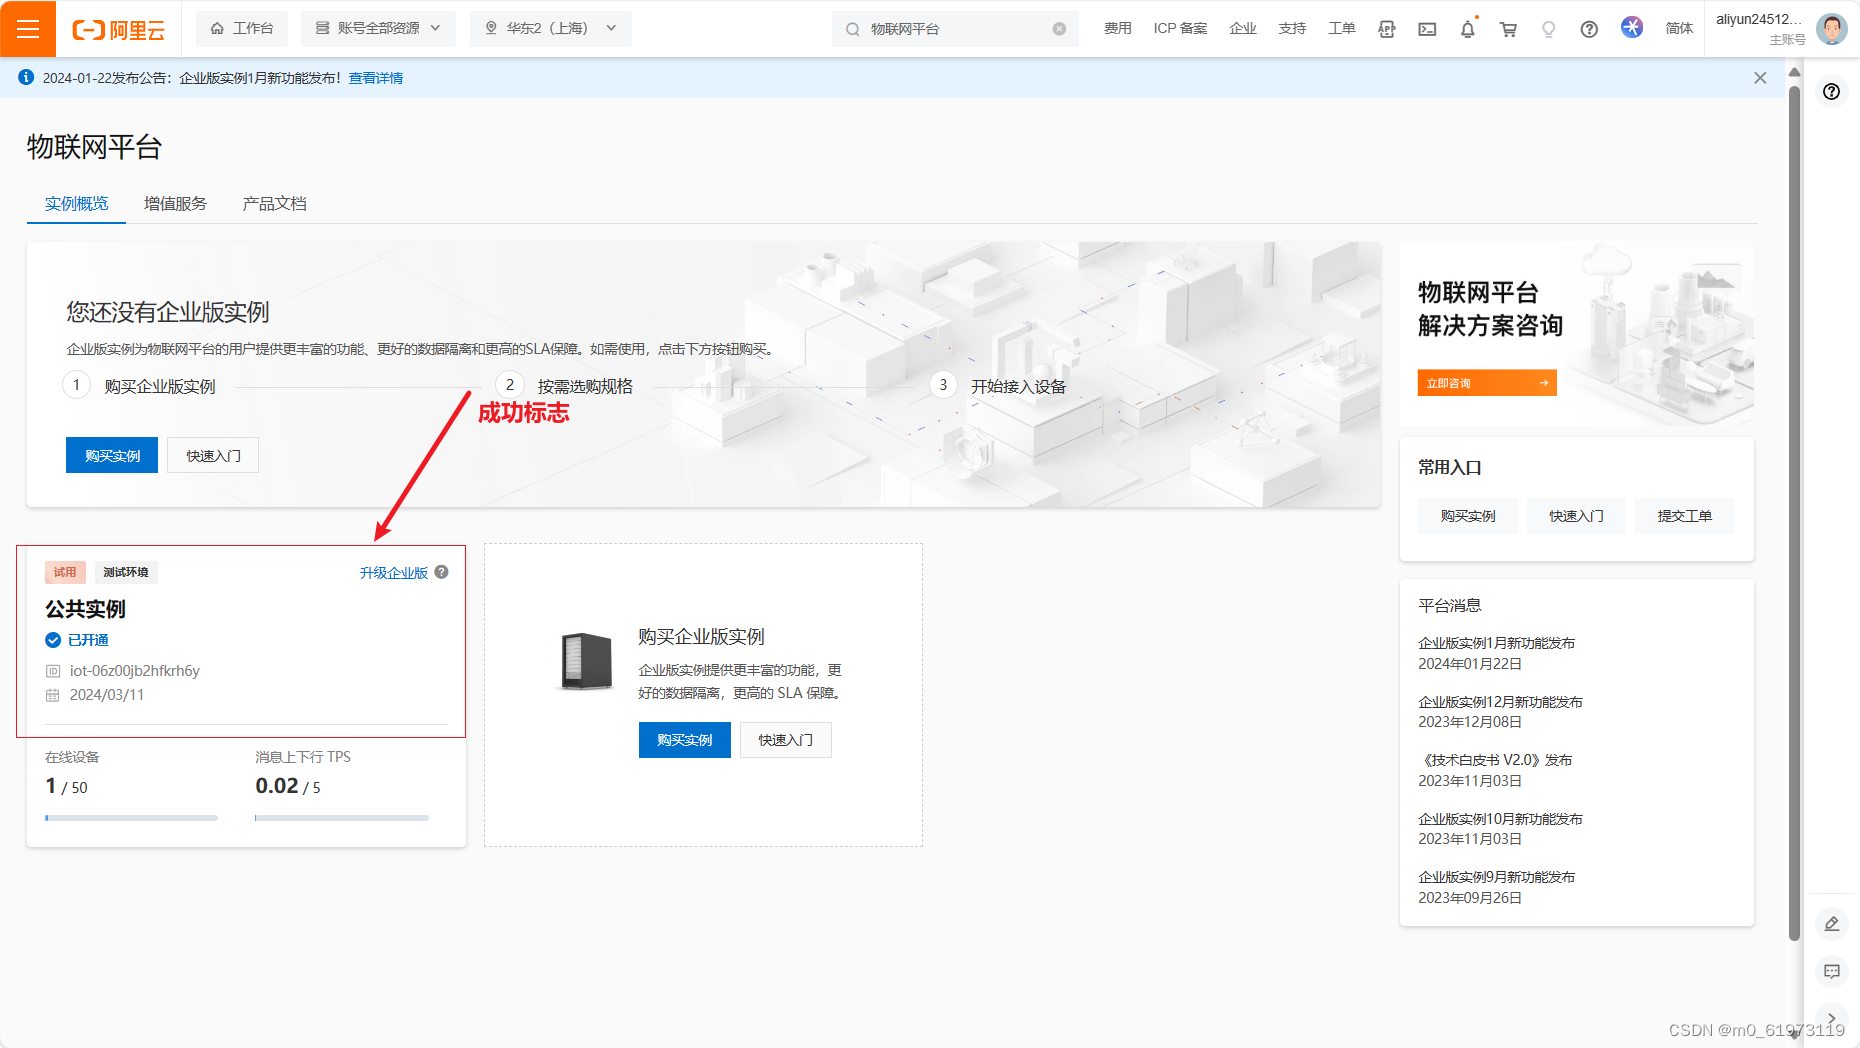Image resolution: width=1860 pixels, height=1048 pixels.
Task: Click the 消息上下行 TPS progress bar
Action: pyautogui.click(x=342, y=818)
